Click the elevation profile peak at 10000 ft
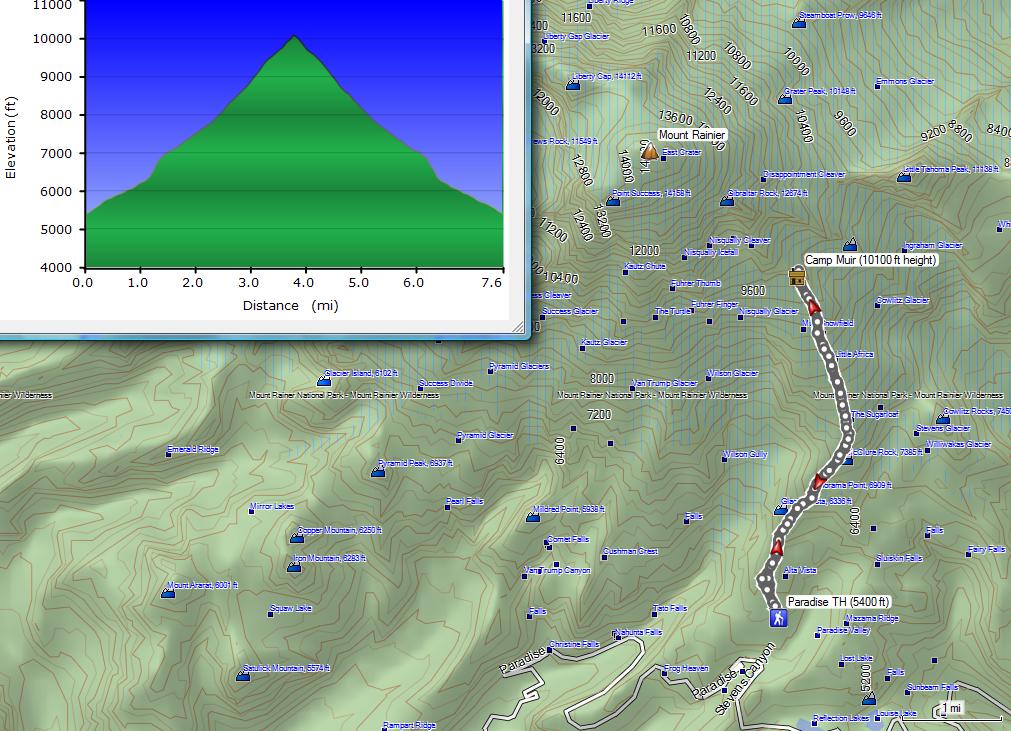 (x=294, y=37)
